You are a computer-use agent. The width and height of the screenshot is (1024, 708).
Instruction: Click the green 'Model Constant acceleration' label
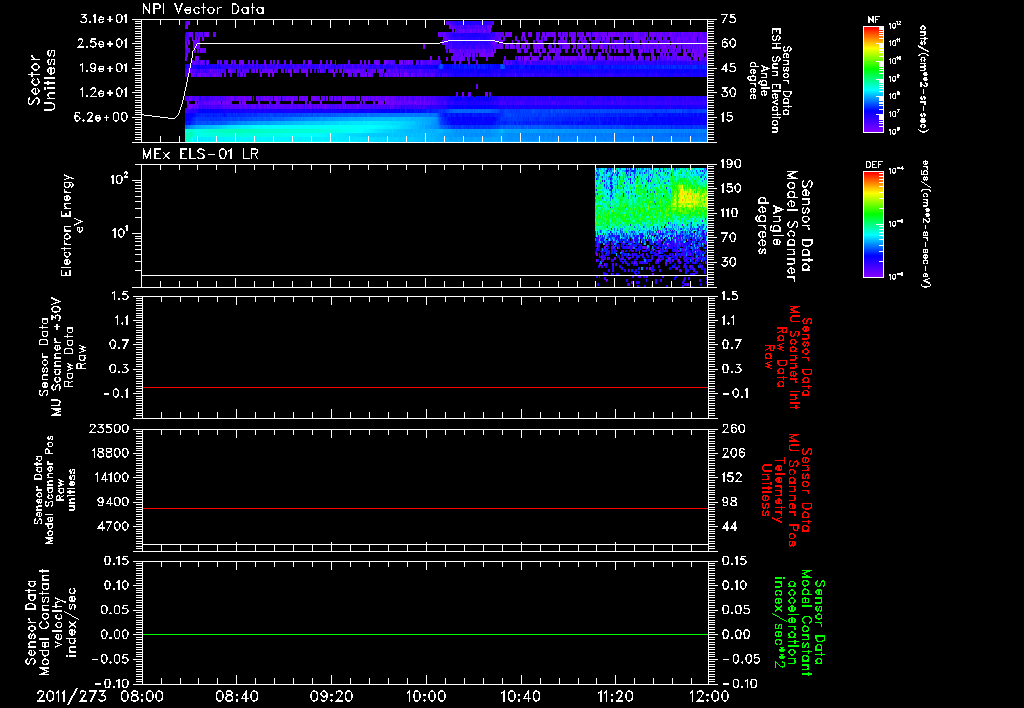[x=798, y=622]
